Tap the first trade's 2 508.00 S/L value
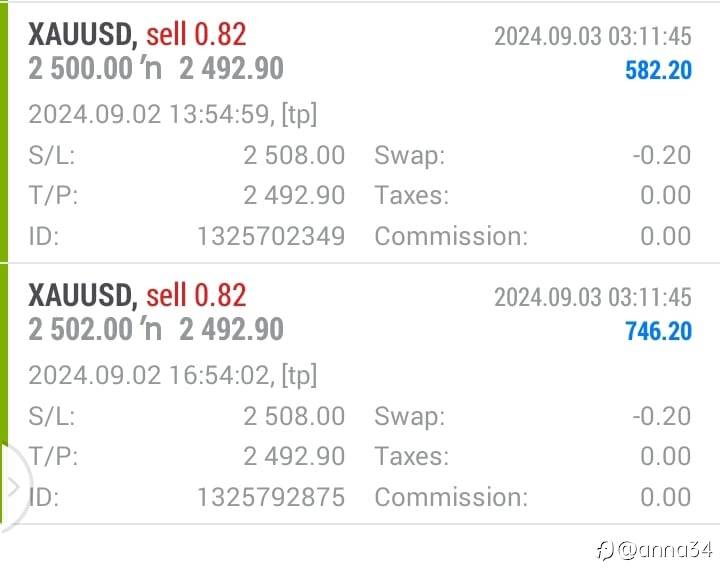Screen dimensions: 720x585 click(294, 155)
